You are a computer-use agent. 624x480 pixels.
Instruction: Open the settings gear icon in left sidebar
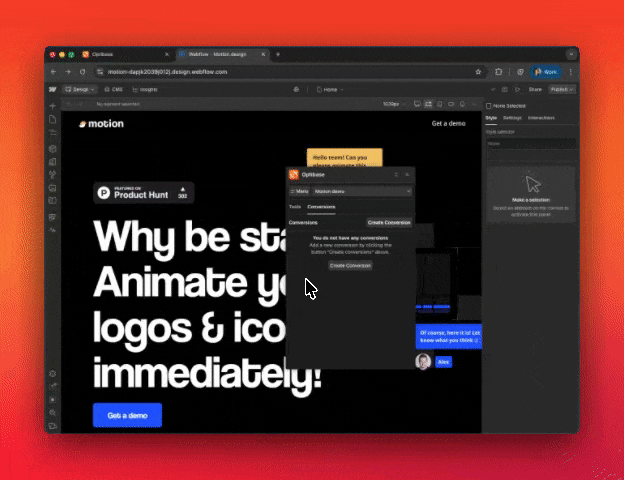click(x=52, y=374)
